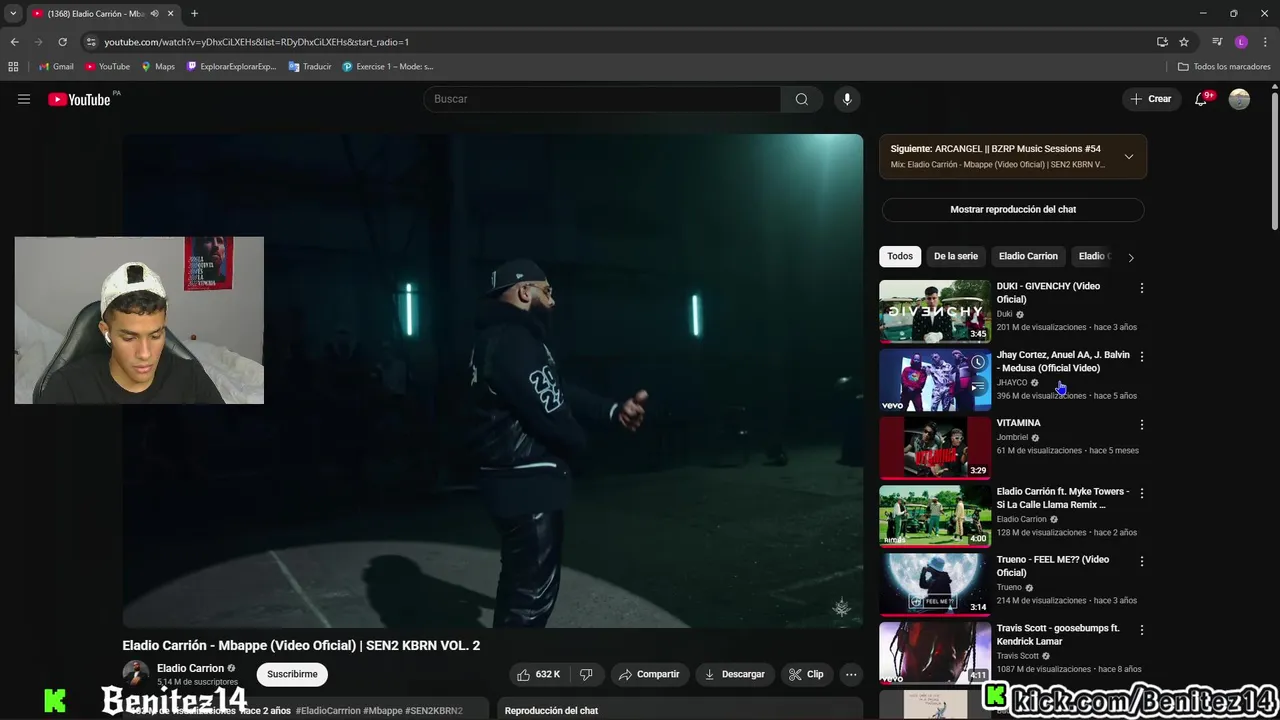
Task: Open tab search dropdown in Chrome
Action: pos(13,14)
